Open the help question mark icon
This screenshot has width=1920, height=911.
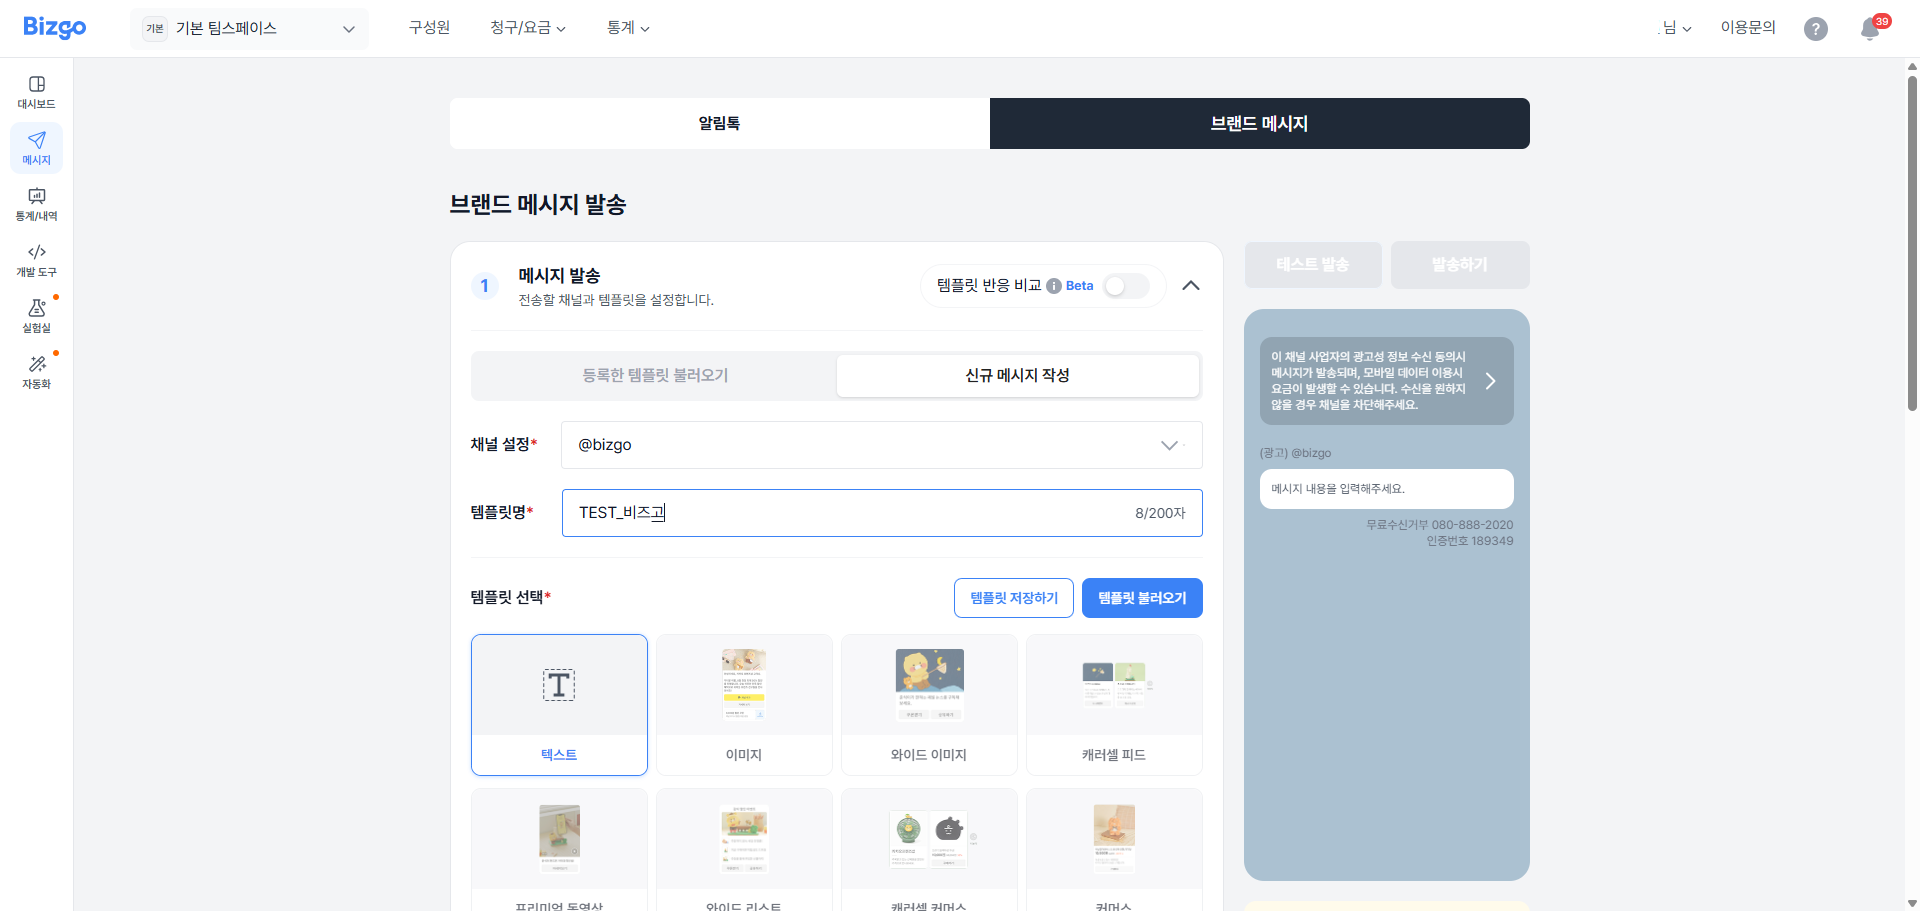[x=1816, y=28]
